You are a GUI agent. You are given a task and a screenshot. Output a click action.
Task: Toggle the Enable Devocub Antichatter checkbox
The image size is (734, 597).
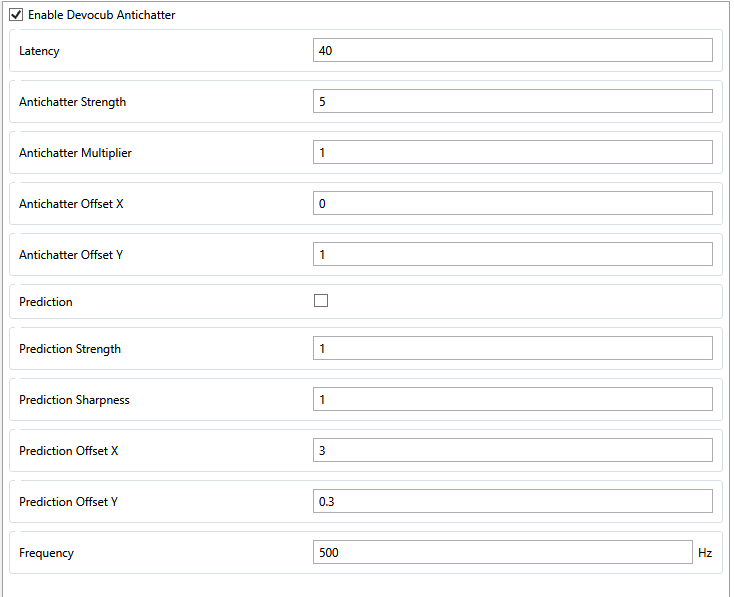click(16, 15)
